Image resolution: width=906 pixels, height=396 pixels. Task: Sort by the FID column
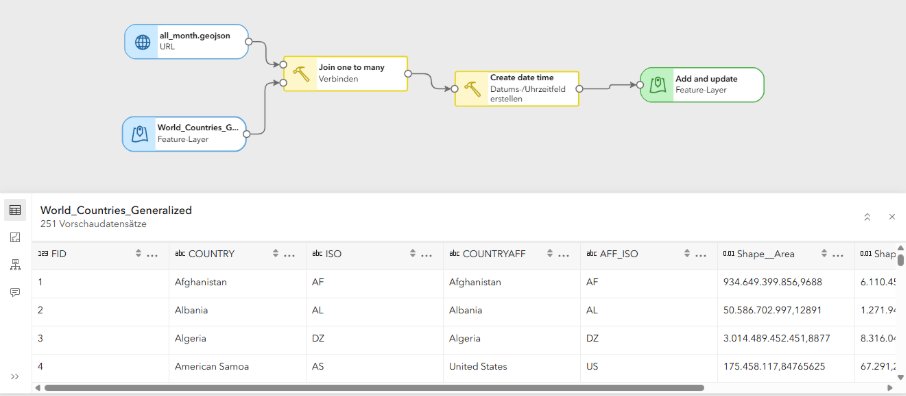pyautogui.click(x=138, y=253)
